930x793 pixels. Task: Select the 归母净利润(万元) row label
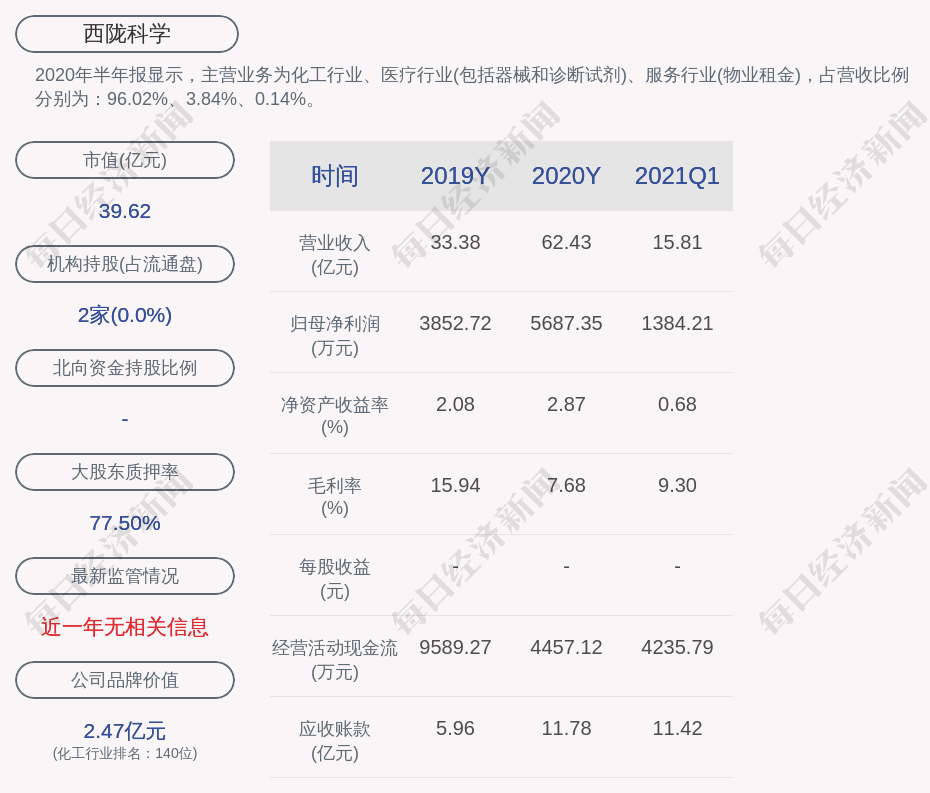[x=334, y=335]
